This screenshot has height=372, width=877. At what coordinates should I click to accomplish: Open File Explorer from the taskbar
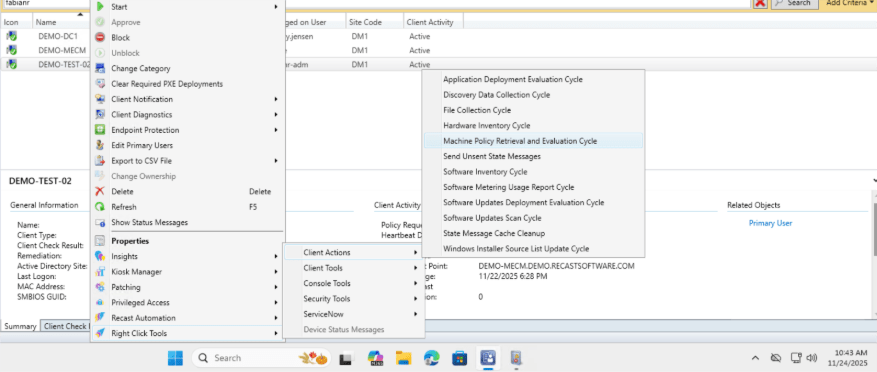tap(404, 358)
